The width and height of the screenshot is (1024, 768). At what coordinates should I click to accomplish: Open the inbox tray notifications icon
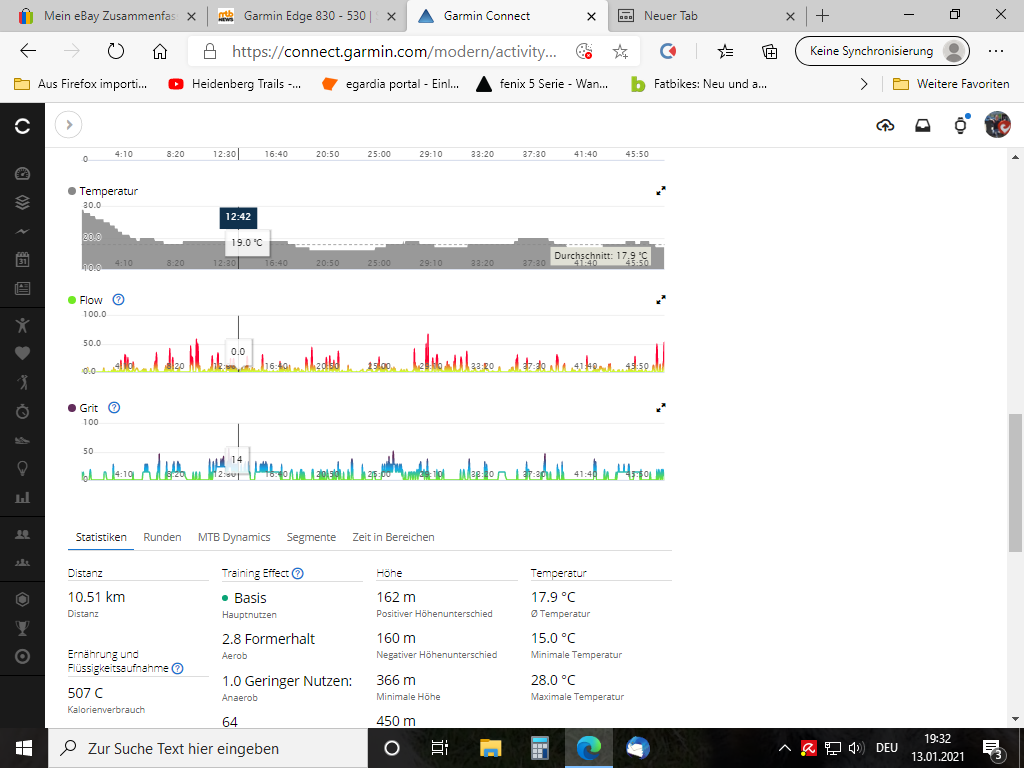[923, 125]
